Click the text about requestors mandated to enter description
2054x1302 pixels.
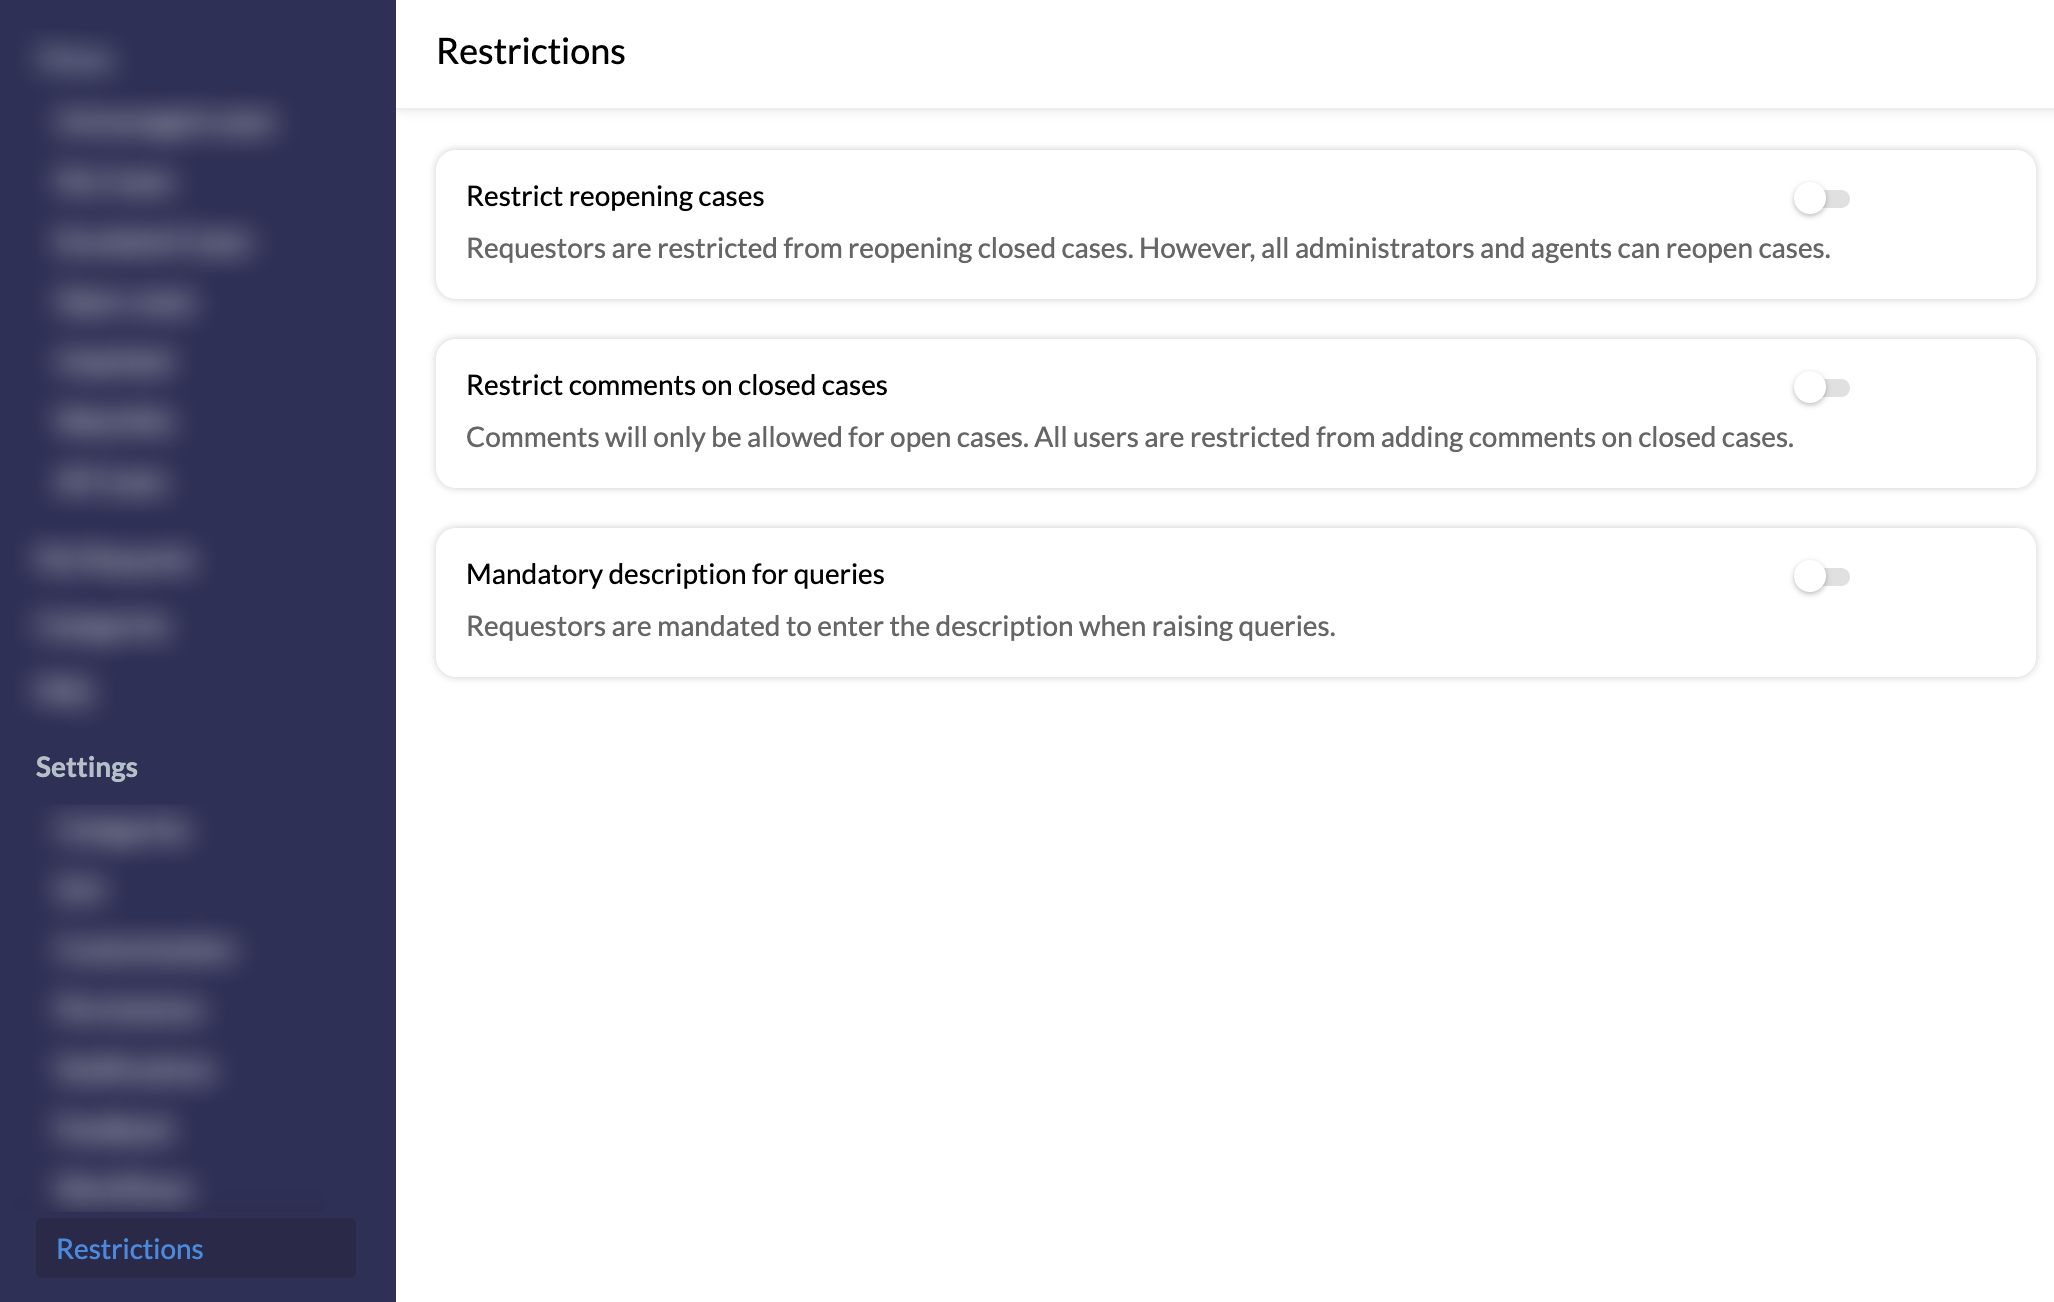click(901, 626)
